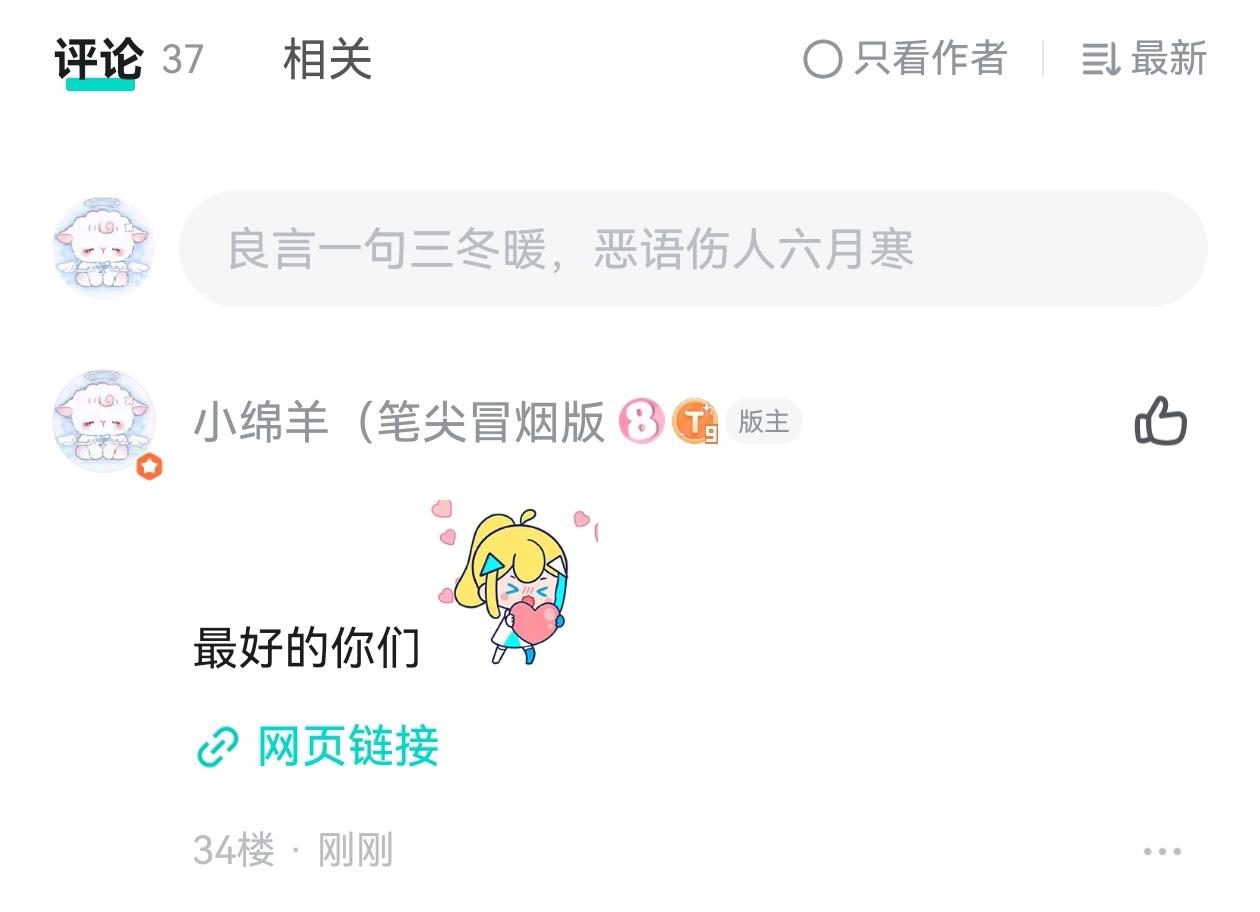Enable the 只看作者 radio circle
Screen dimensions: 1260x912
822,60
